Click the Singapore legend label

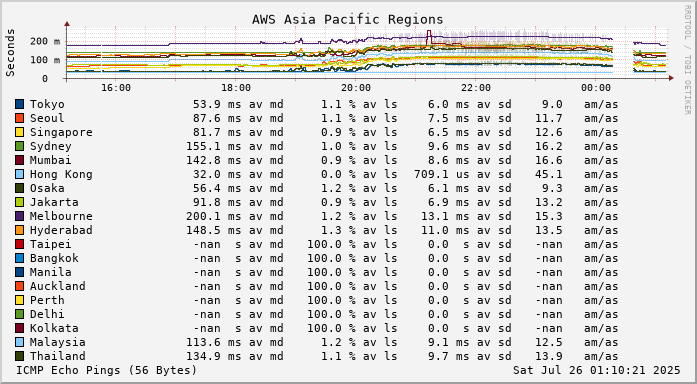pos(61,132)
